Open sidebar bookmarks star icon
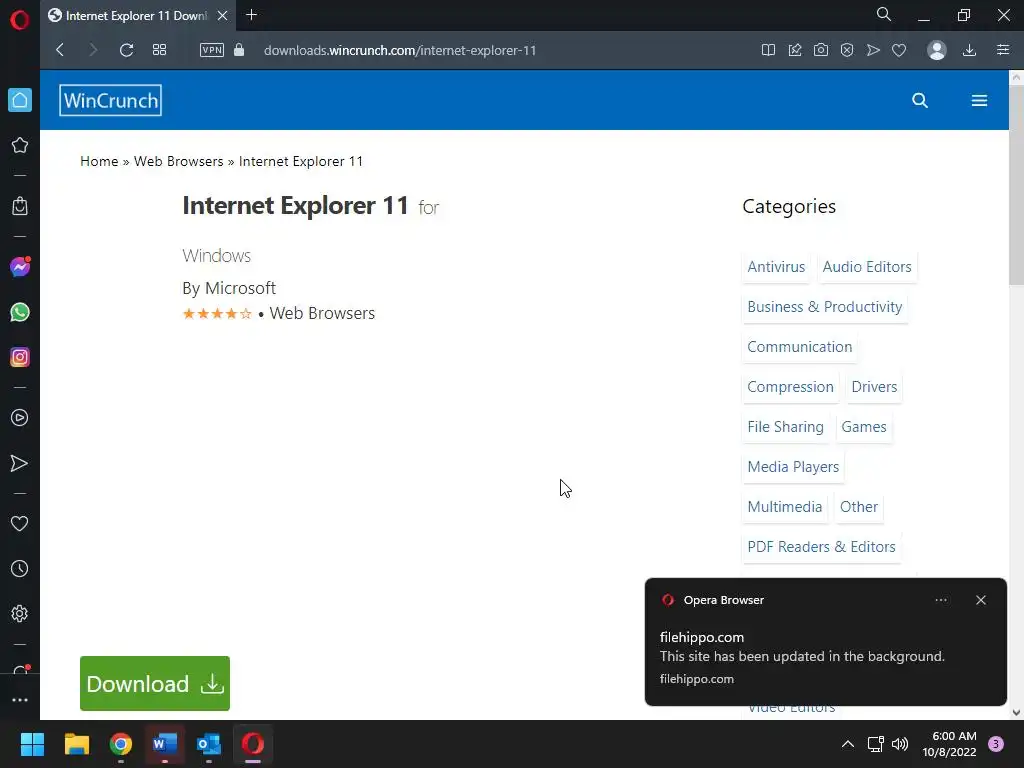 20,145
